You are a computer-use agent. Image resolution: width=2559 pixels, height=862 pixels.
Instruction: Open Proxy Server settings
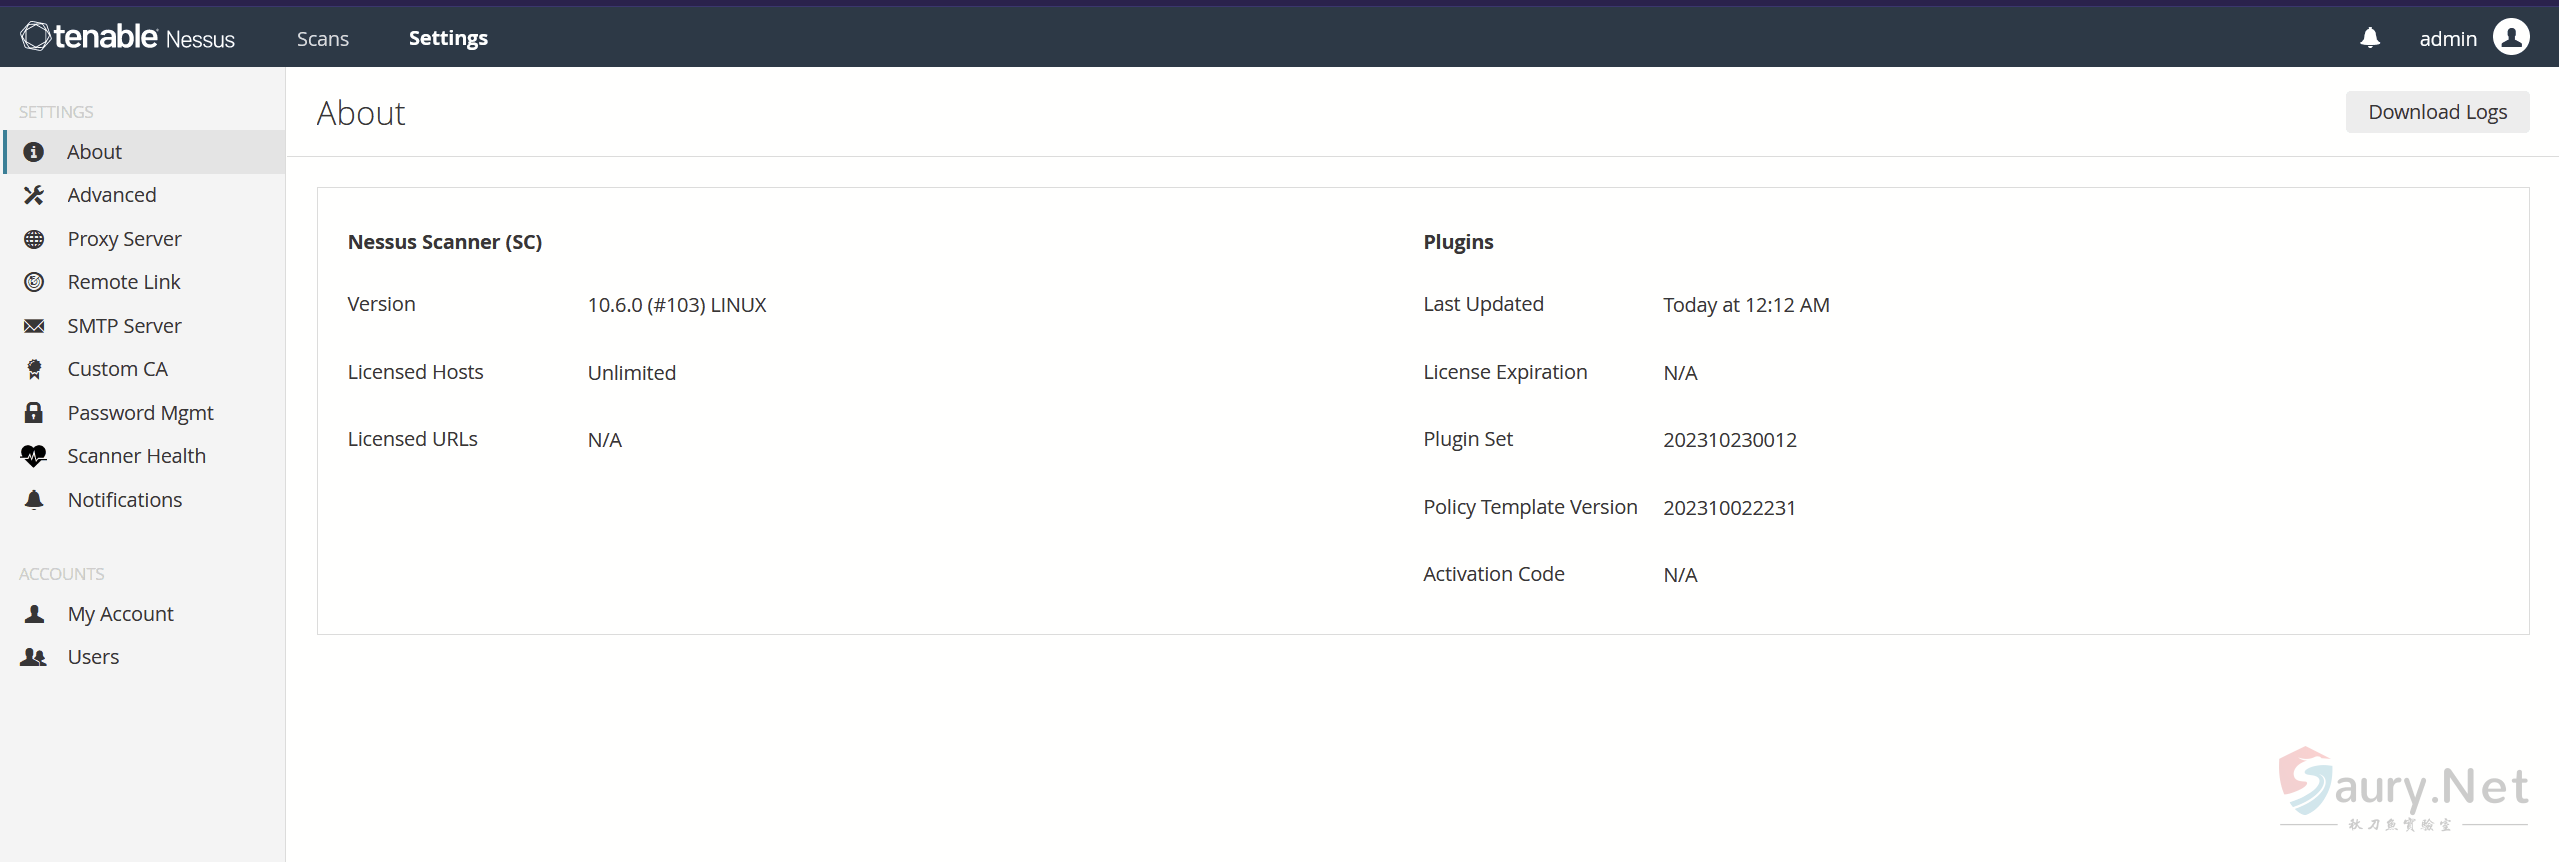coord(144,239)
